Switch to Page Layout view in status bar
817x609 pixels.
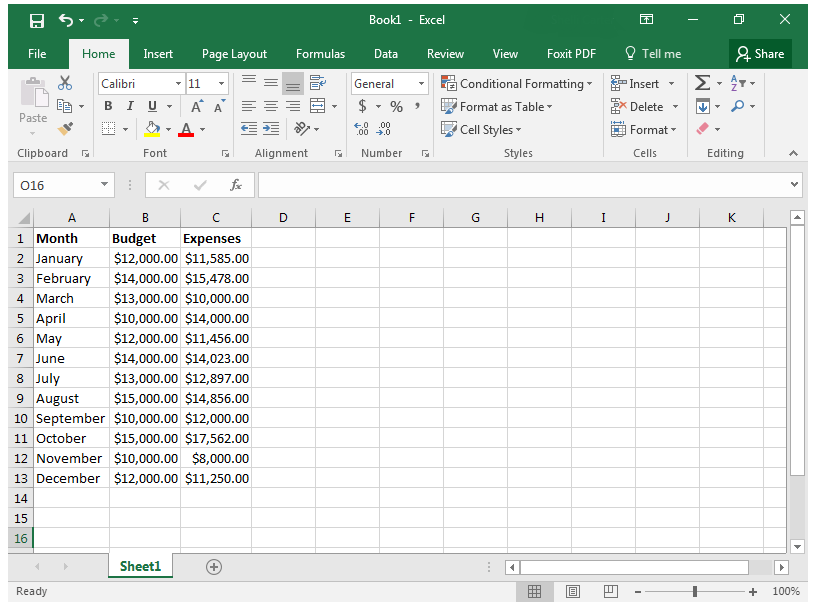pos(573,591)
